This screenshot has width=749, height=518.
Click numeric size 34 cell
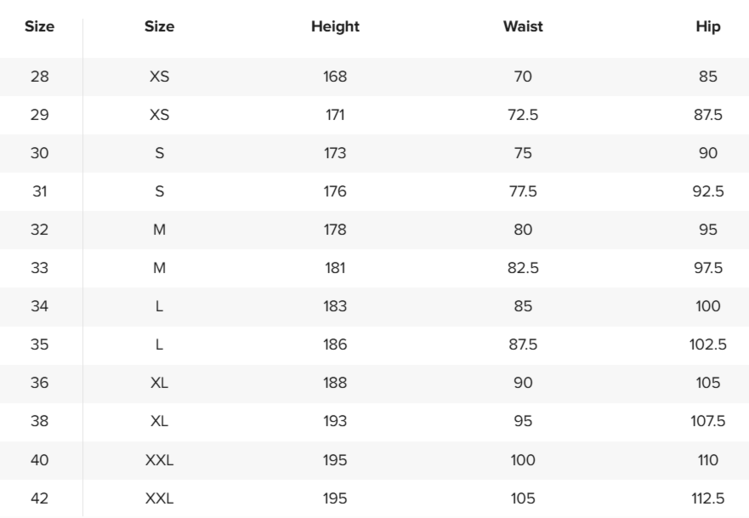pos(40,306)
